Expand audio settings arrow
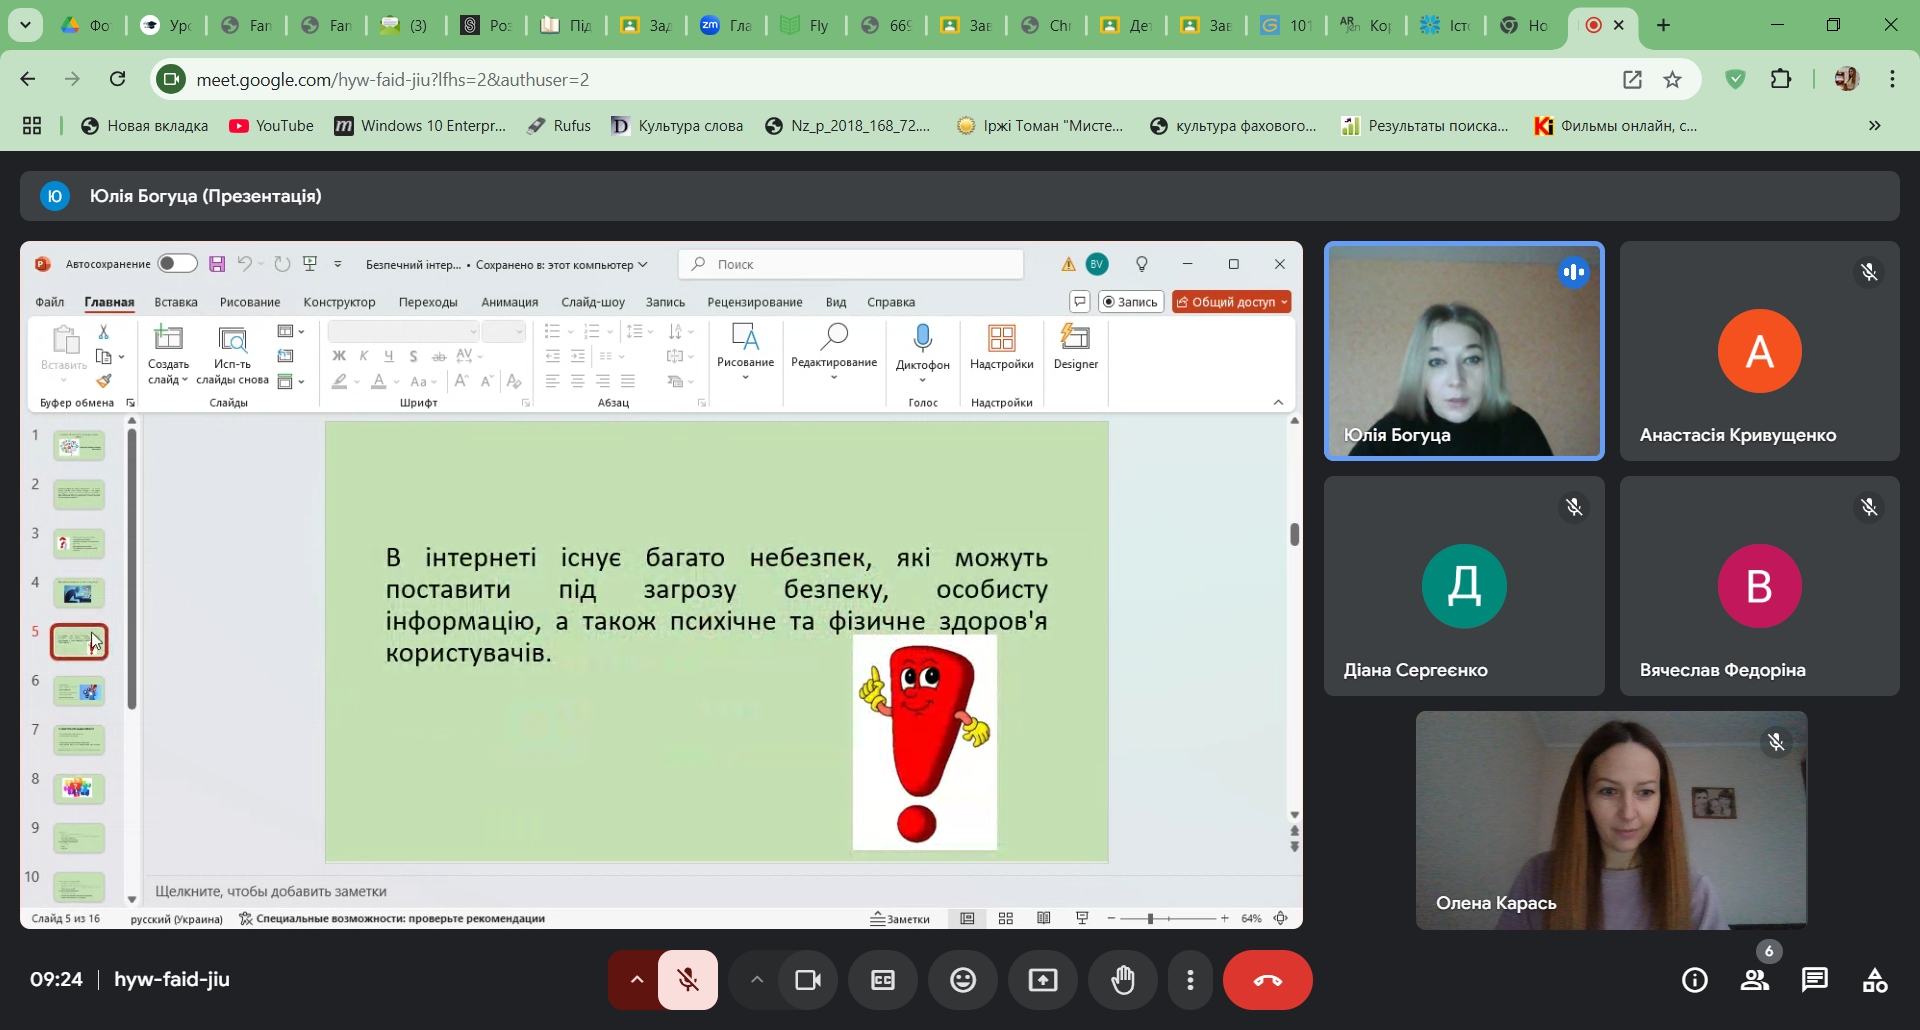Screen dimensions: 1920x1030 tap(636, 980)
